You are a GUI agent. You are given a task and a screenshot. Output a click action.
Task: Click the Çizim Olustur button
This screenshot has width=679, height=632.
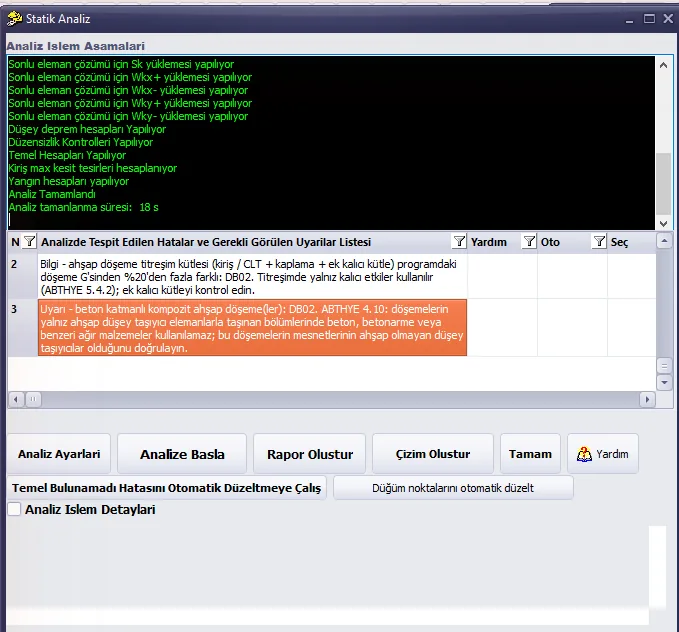433,454
